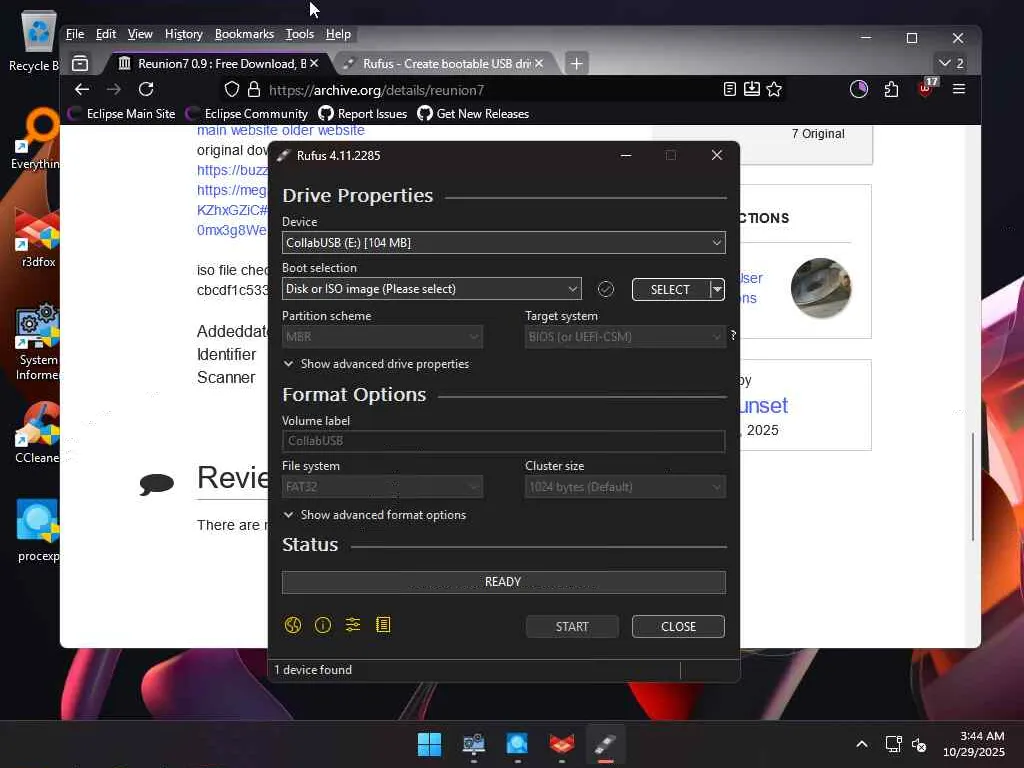The height and width of the screenshot is (768, 1024).
Task: Open Report Issues bookmark
Action: [363, 114]
